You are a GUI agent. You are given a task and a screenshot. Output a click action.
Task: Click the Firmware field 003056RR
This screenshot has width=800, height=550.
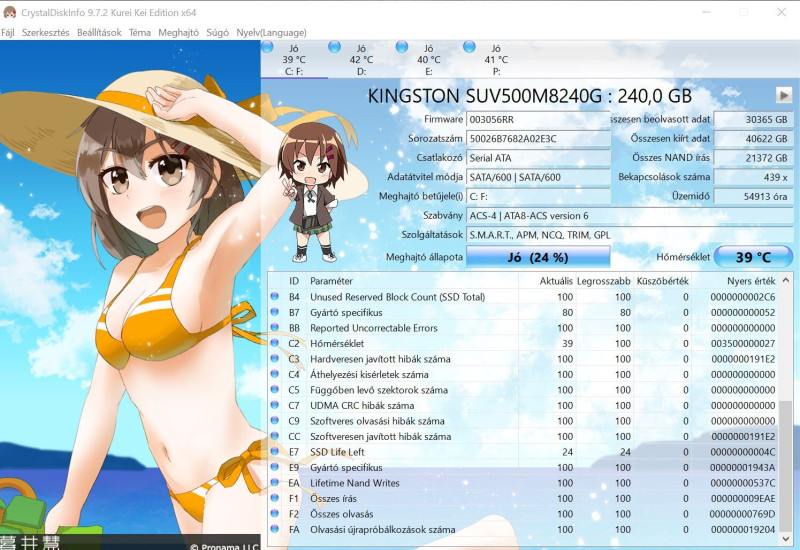tap(538, 119)
